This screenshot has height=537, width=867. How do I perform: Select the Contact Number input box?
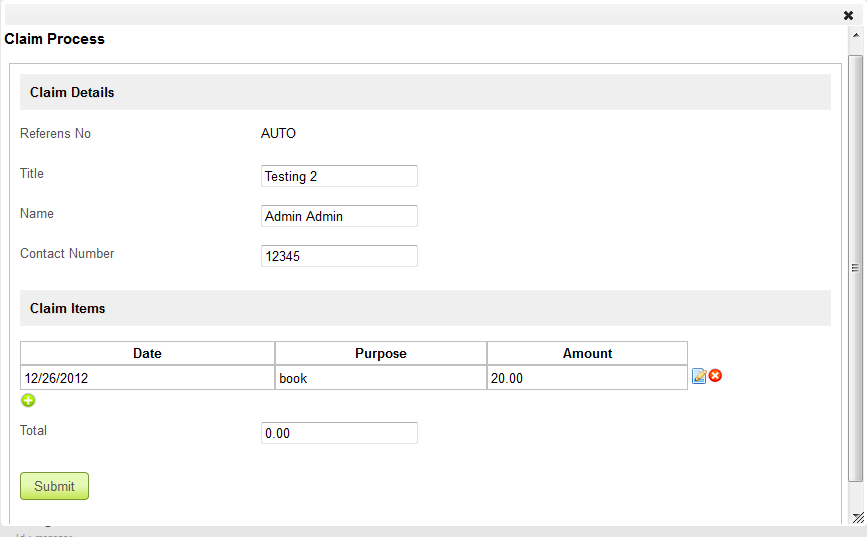(x=339, y=256)
